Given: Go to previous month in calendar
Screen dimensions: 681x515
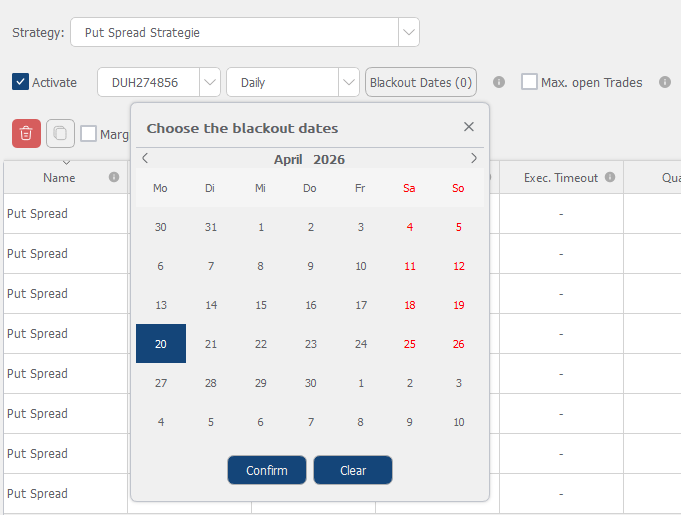Looking at the screenshot, I should [145, 158].
